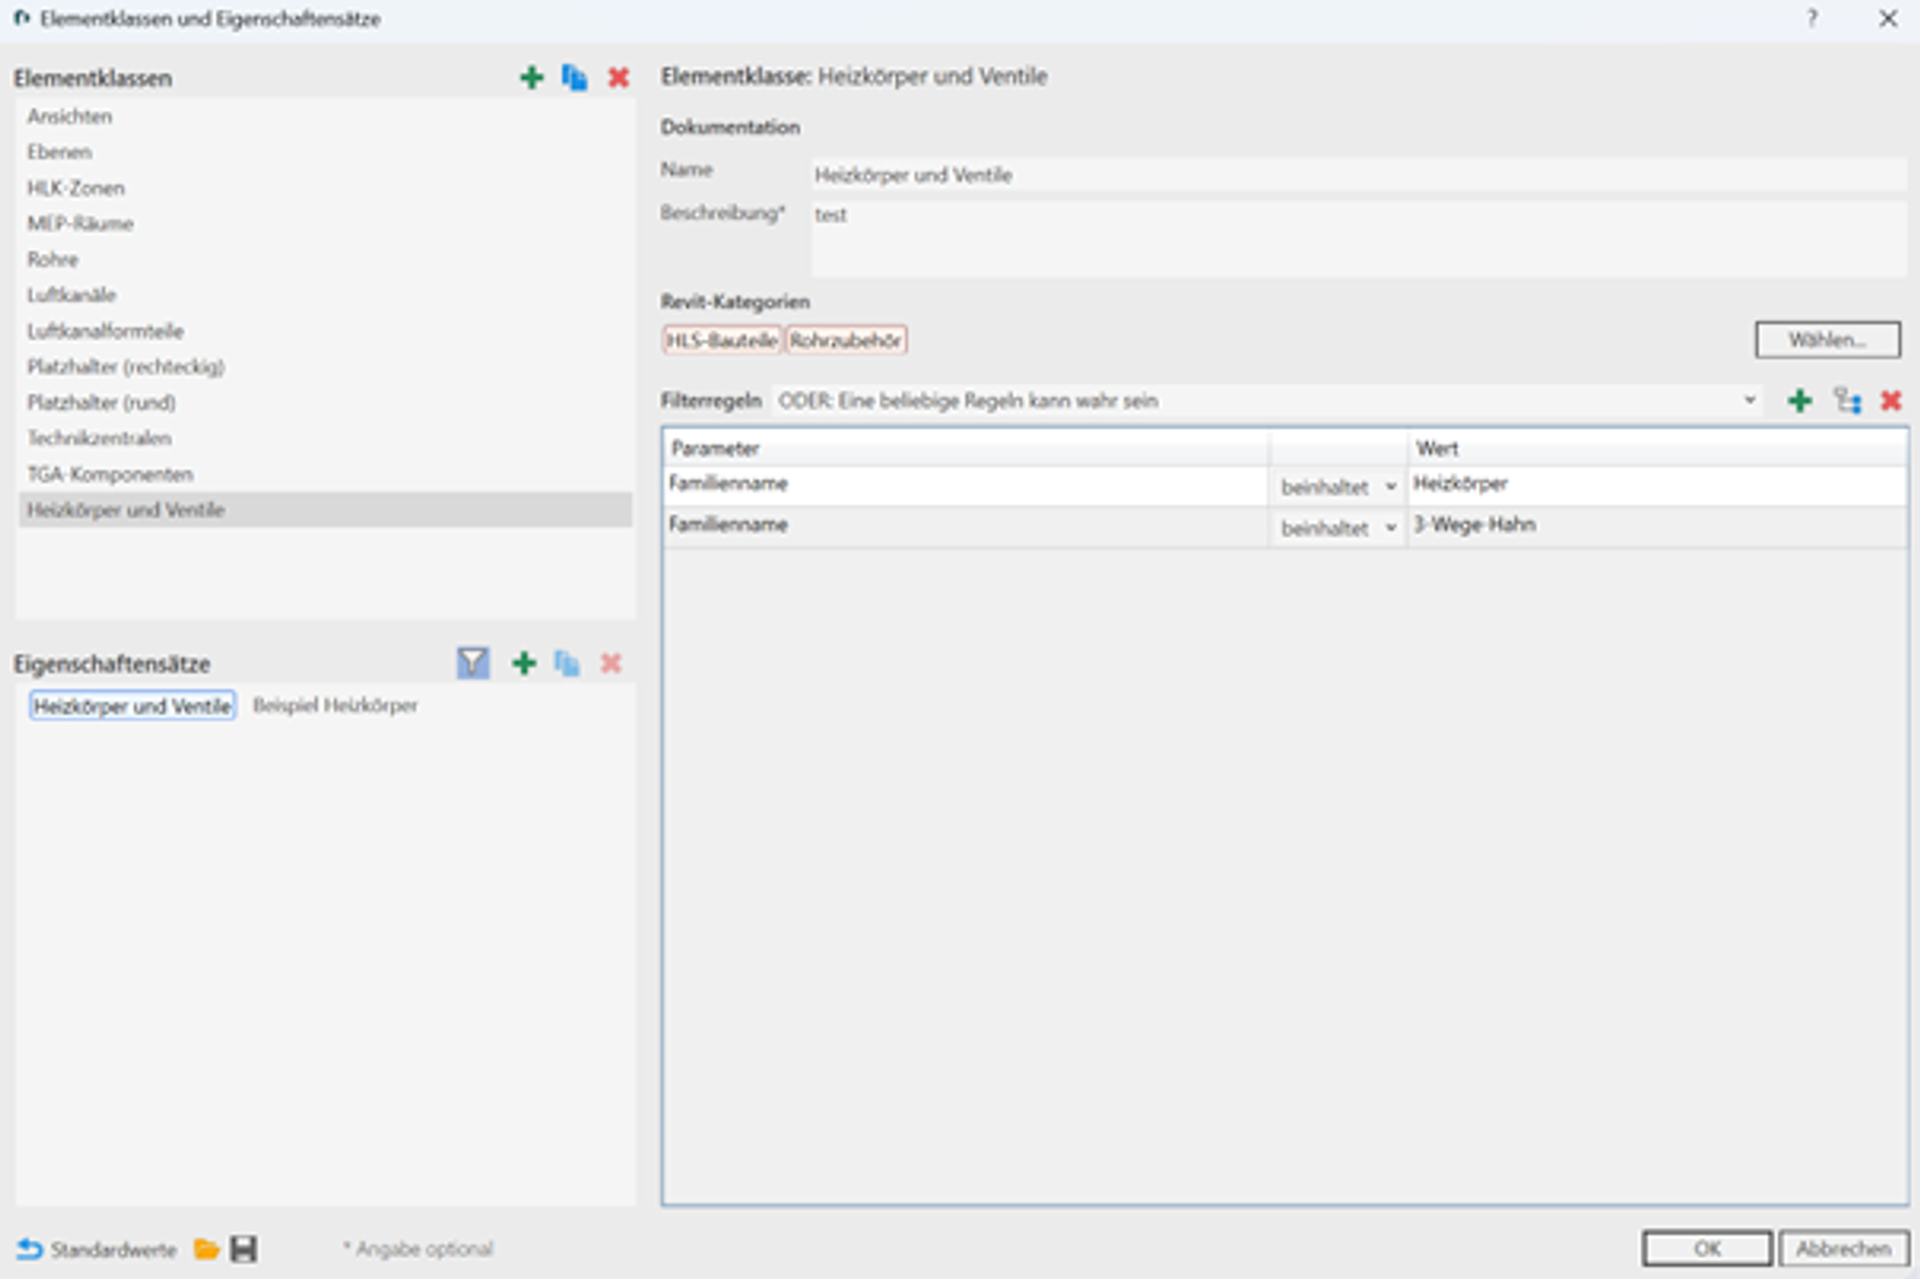Delete the selected Elementklasse with red X
Screen dimensions: 1920x1279
[x=618, y=77]
